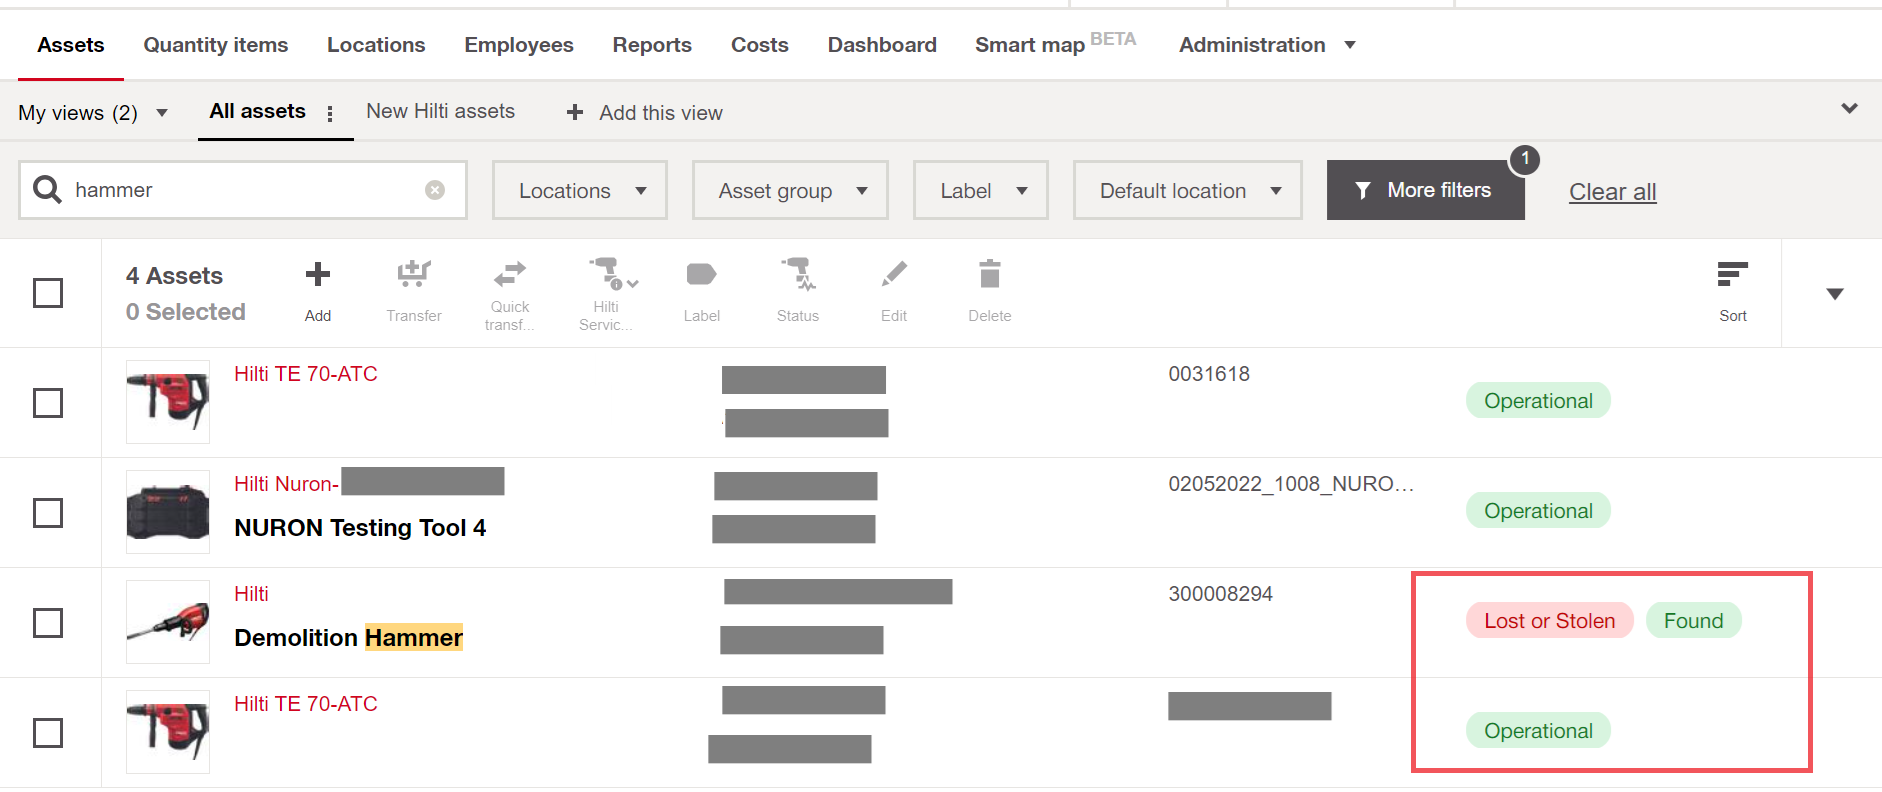This screenshot has height=792, width=1882.
Task: Click the 02052022_1008_NURO… code
Action: point(1291,484)
